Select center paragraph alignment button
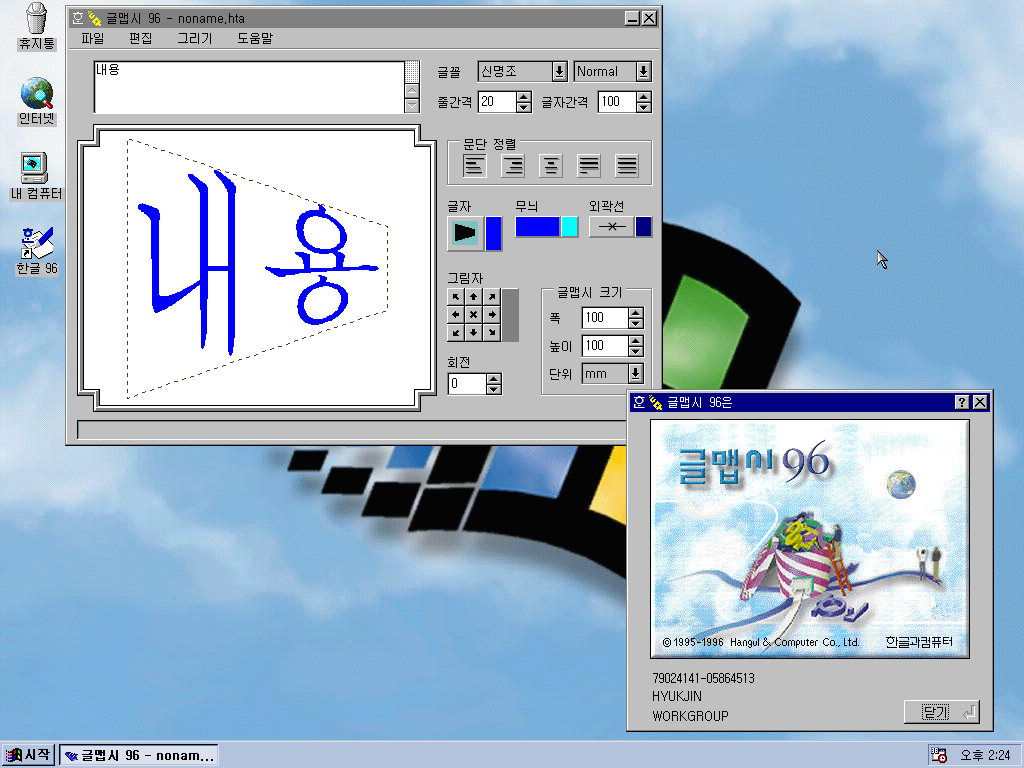This screenshot has width=1024, height=768. tap(551, 165)
